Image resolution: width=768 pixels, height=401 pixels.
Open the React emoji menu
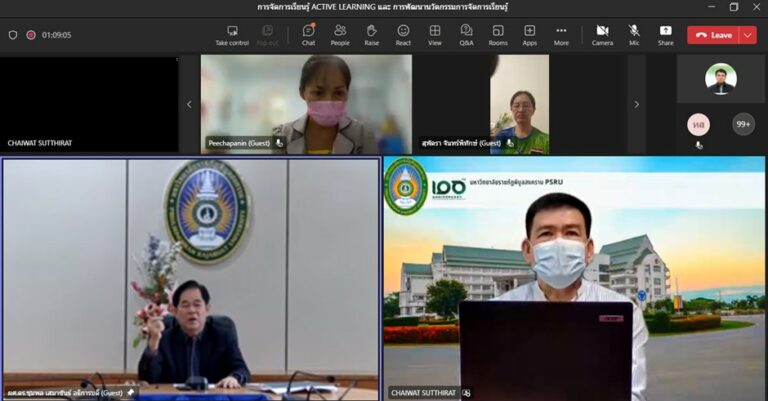(x=403, y=35)
